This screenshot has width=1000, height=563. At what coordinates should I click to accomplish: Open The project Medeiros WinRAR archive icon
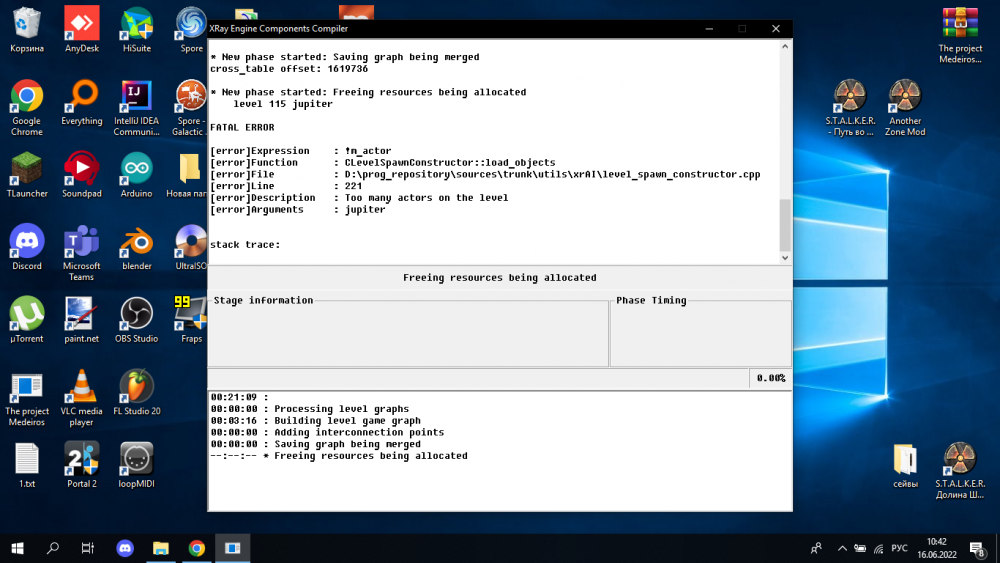pyautogui.click(x=960, y=35)
